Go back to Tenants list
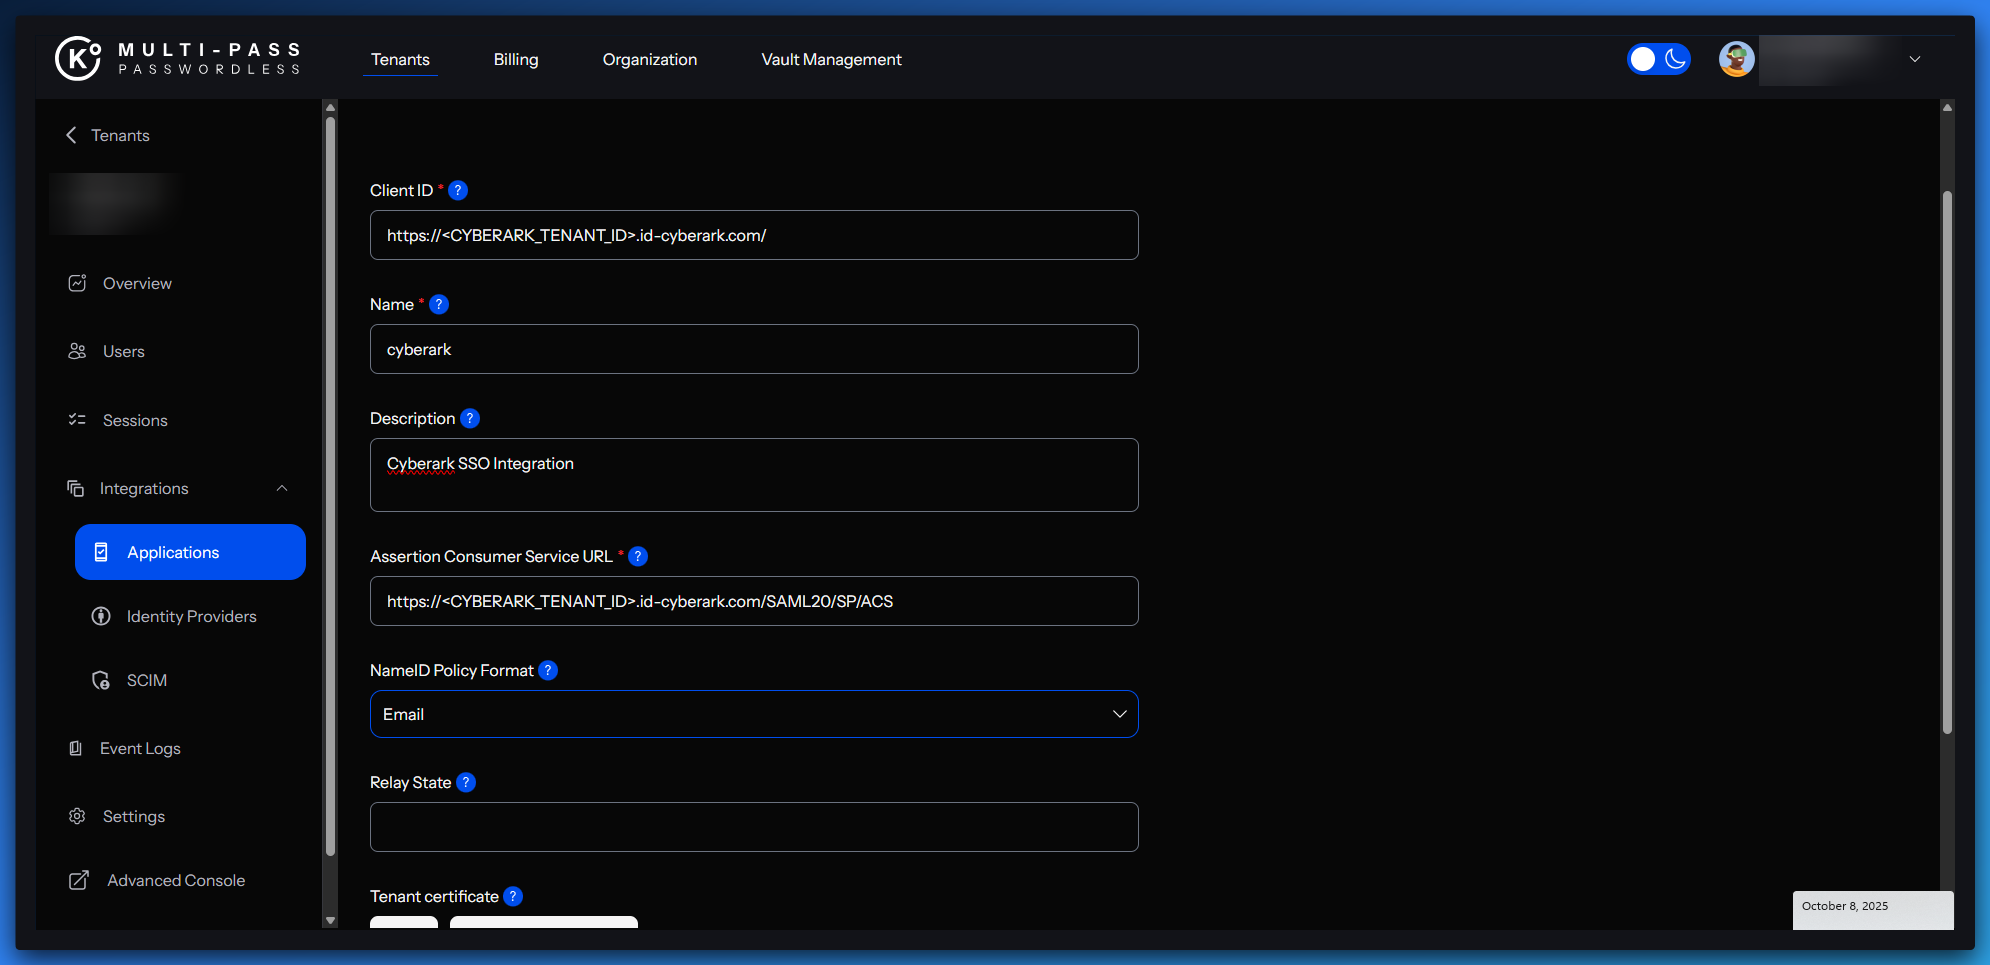Viewport: 1990px width, 965px height. click(108, 135)
